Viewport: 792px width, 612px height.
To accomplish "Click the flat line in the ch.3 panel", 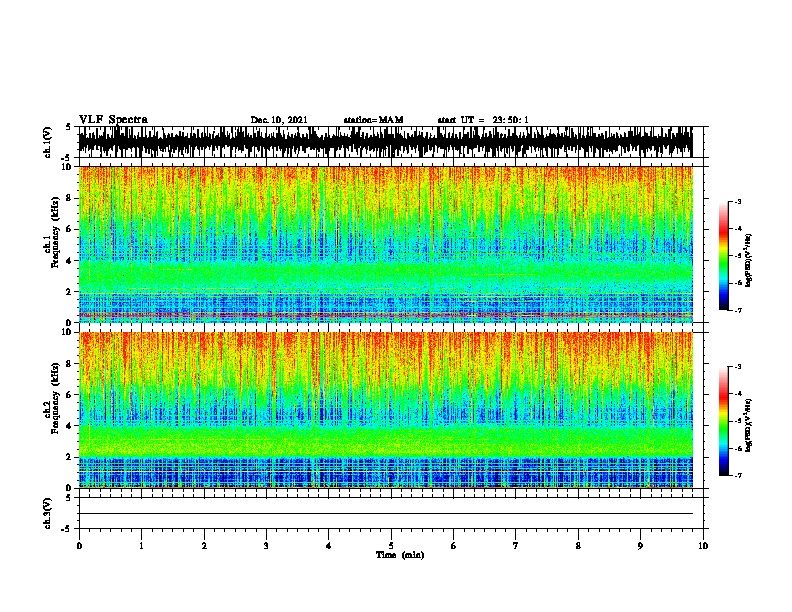I will click(385, 514).
